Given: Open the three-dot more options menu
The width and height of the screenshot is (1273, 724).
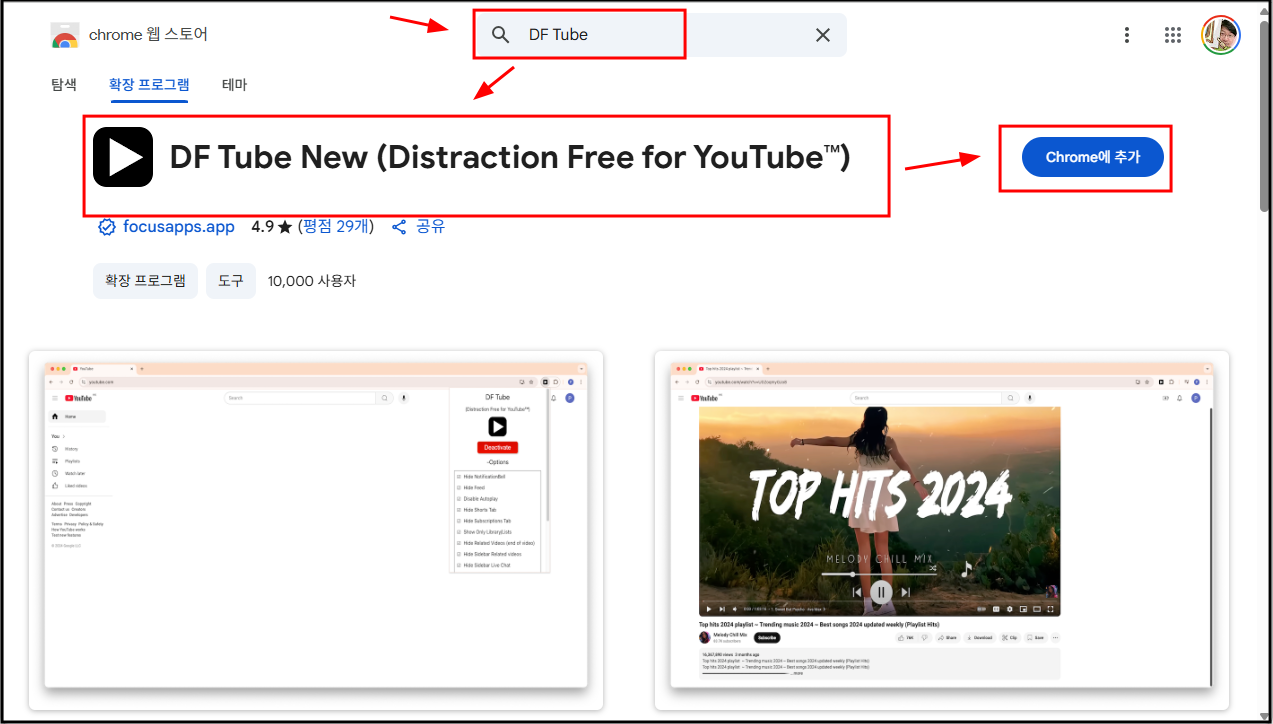Looking at the screenshot, I should tap(1127, 35).
